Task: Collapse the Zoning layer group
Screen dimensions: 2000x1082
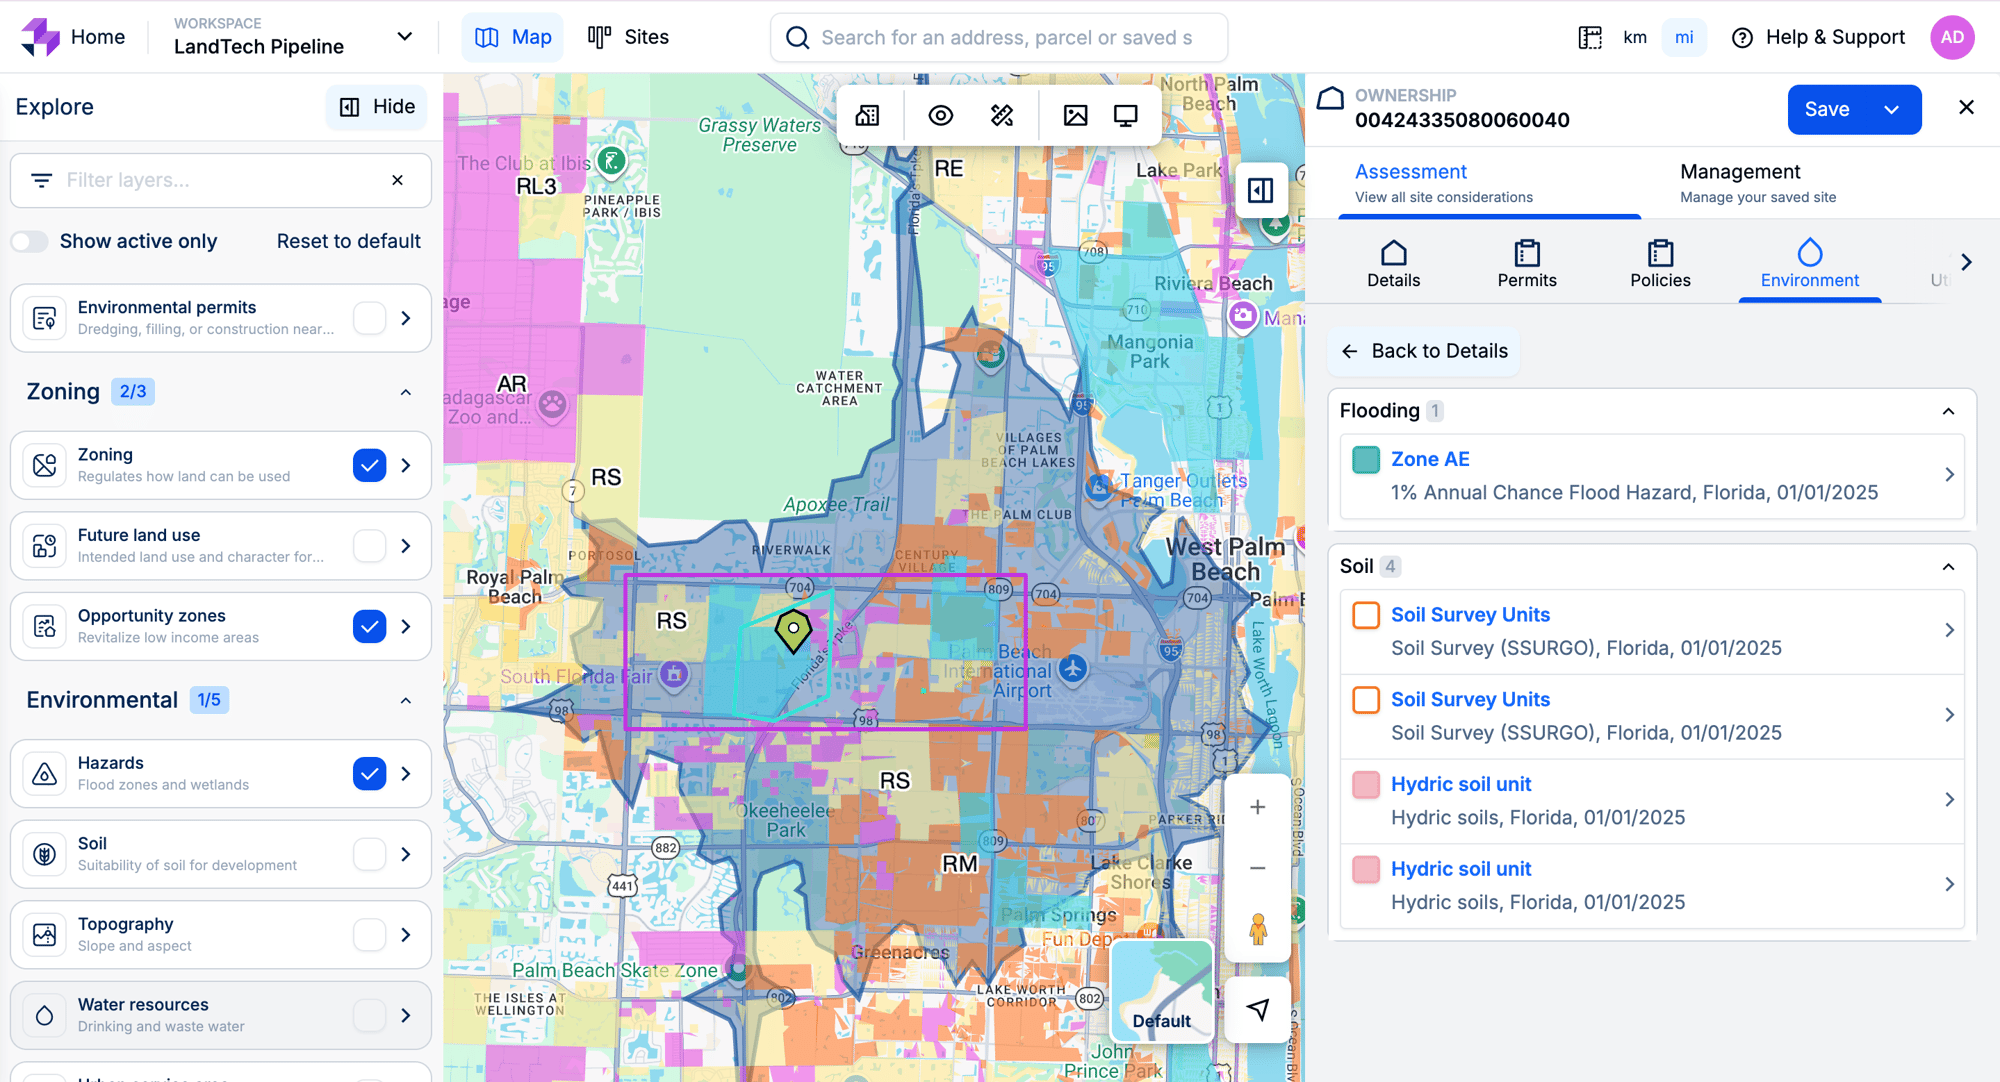Action: point(405,392)
